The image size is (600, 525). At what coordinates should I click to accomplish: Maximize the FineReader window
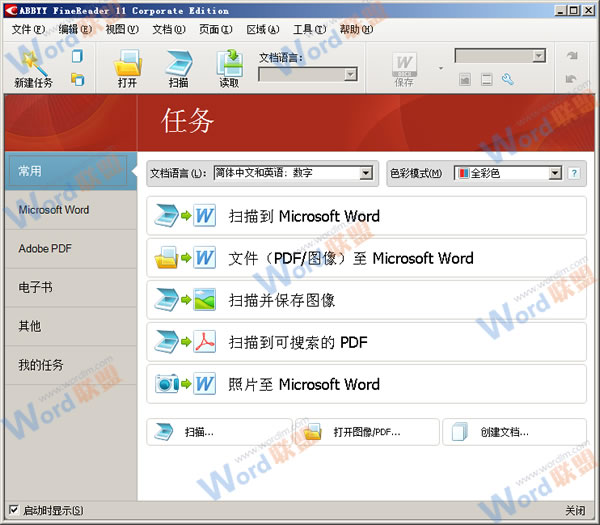point(574,10)
